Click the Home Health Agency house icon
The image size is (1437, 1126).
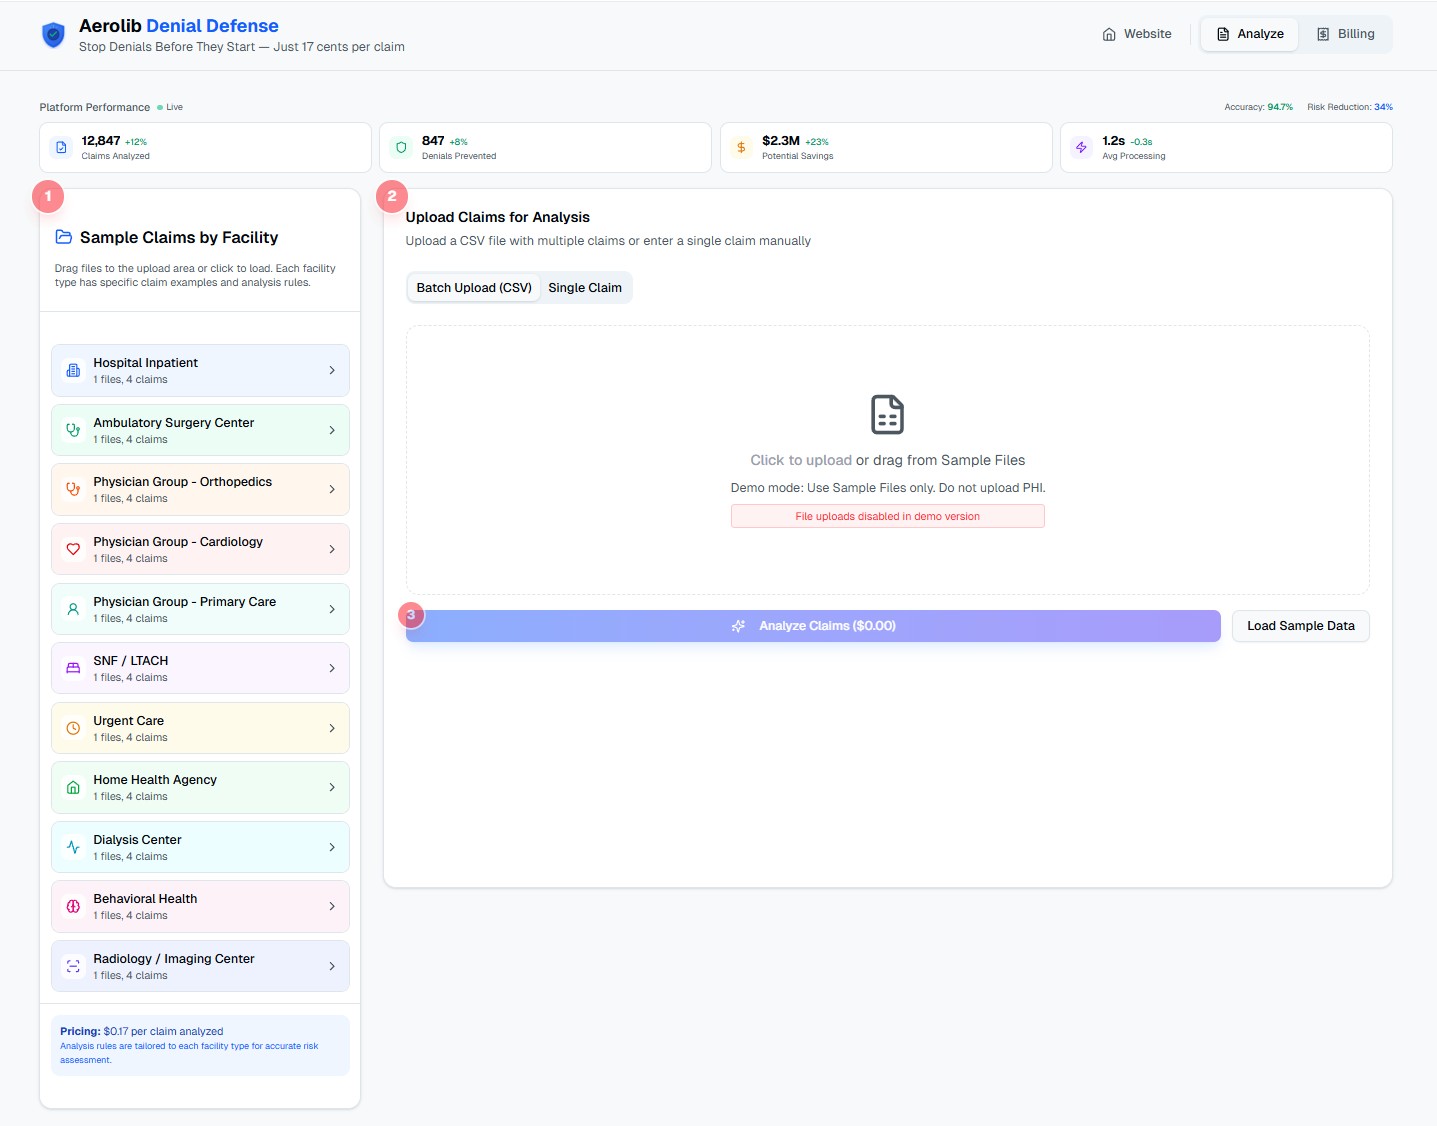[72, 787]
